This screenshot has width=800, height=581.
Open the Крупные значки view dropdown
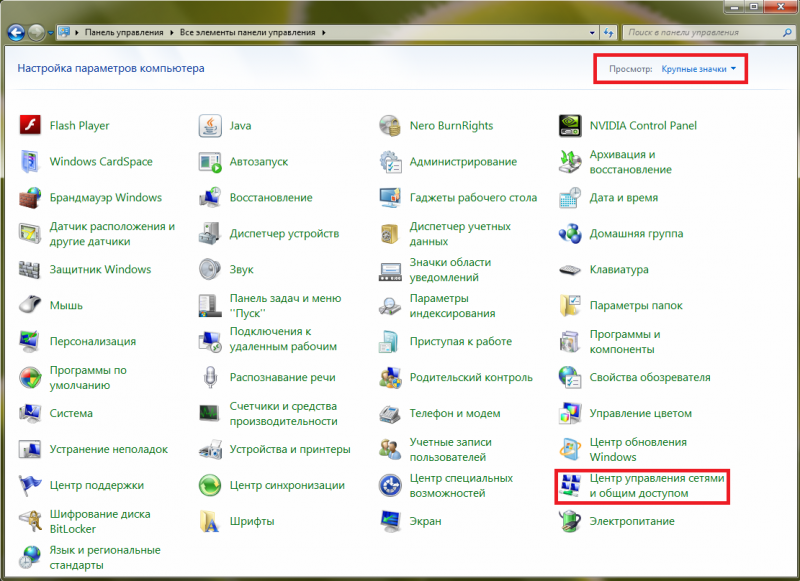point(698,69)
